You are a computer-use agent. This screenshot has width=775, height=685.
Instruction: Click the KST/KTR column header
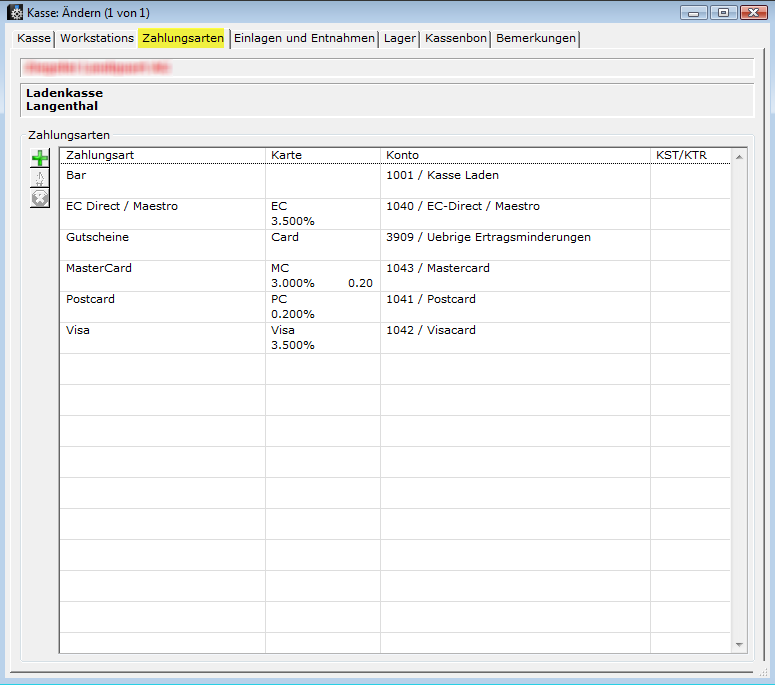click(681, 156)
